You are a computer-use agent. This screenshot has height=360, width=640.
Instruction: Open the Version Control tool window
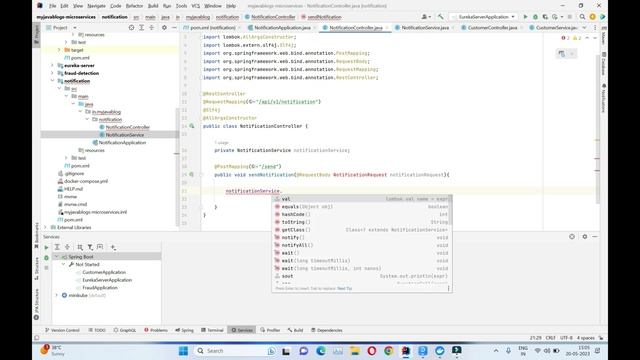point(62,330)
